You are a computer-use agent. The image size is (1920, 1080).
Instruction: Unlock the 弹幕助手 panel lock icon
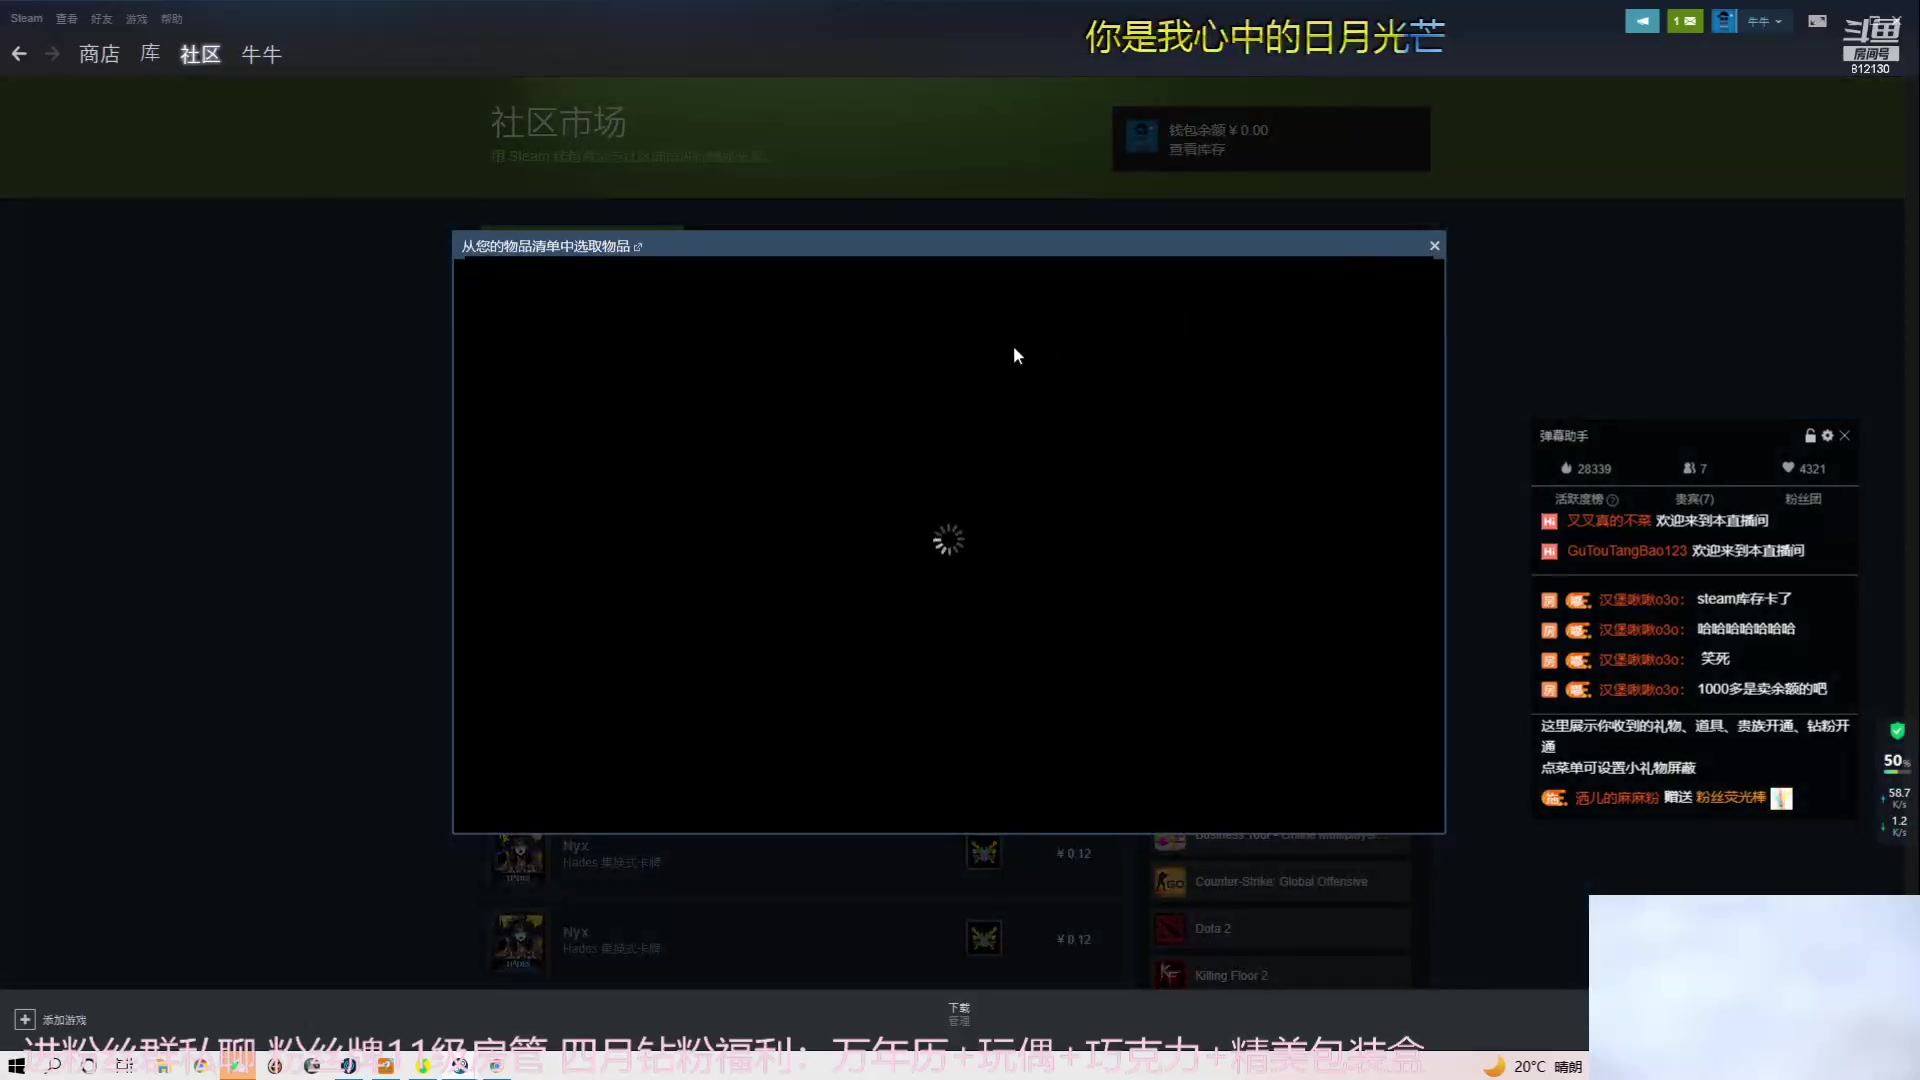1810,436
